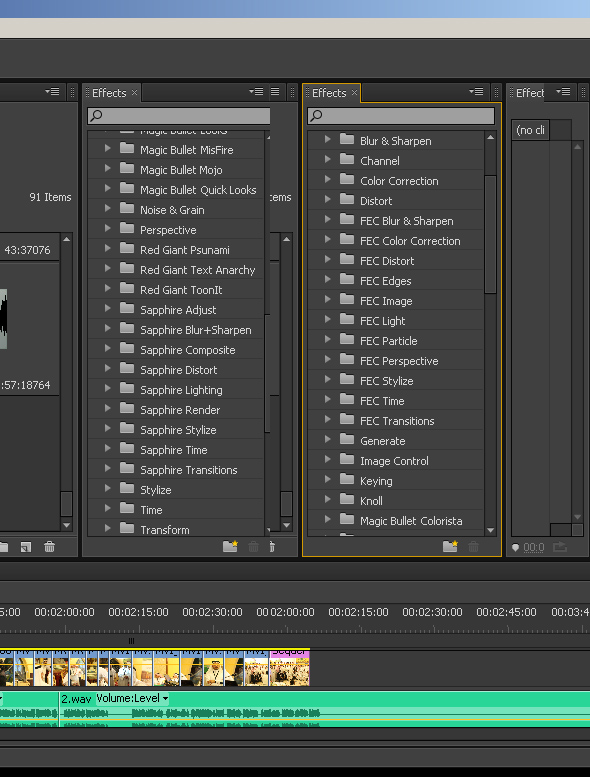The width and height of the screenshot is (590, 777).
Task: Click the Channel folder icon
Action: 347,159
